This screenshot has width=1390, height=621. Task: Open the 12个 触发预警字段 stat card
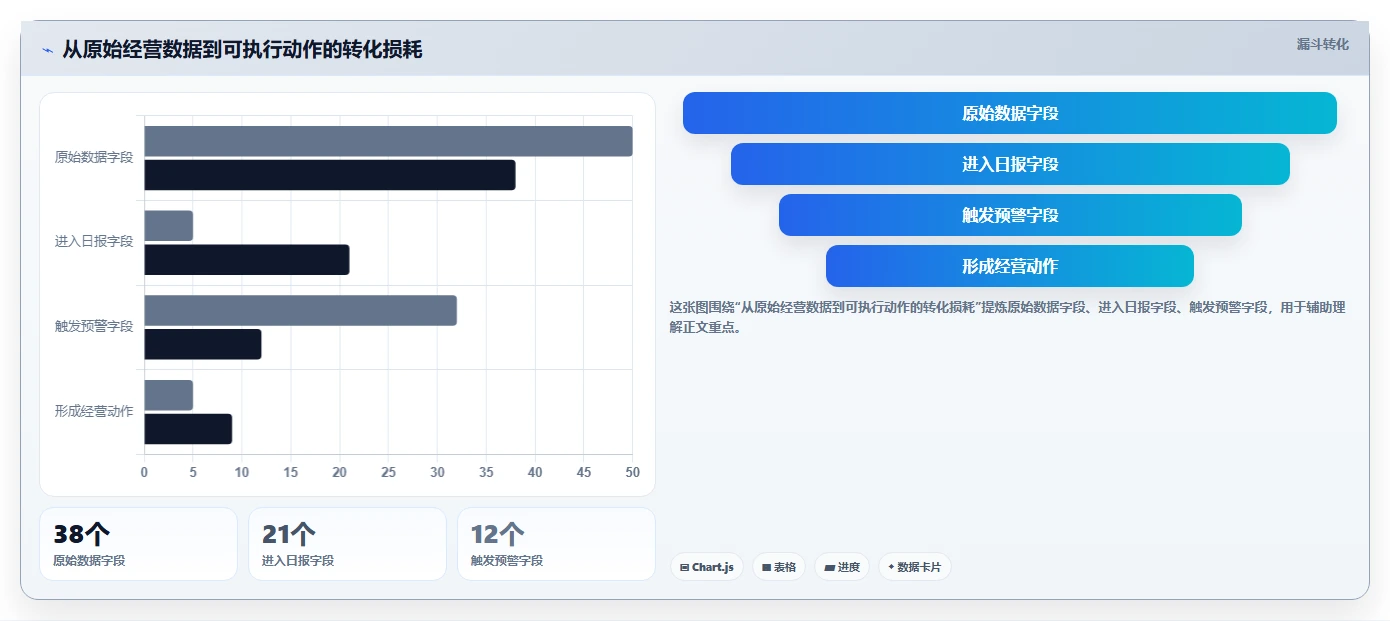(x=556, y=544)
